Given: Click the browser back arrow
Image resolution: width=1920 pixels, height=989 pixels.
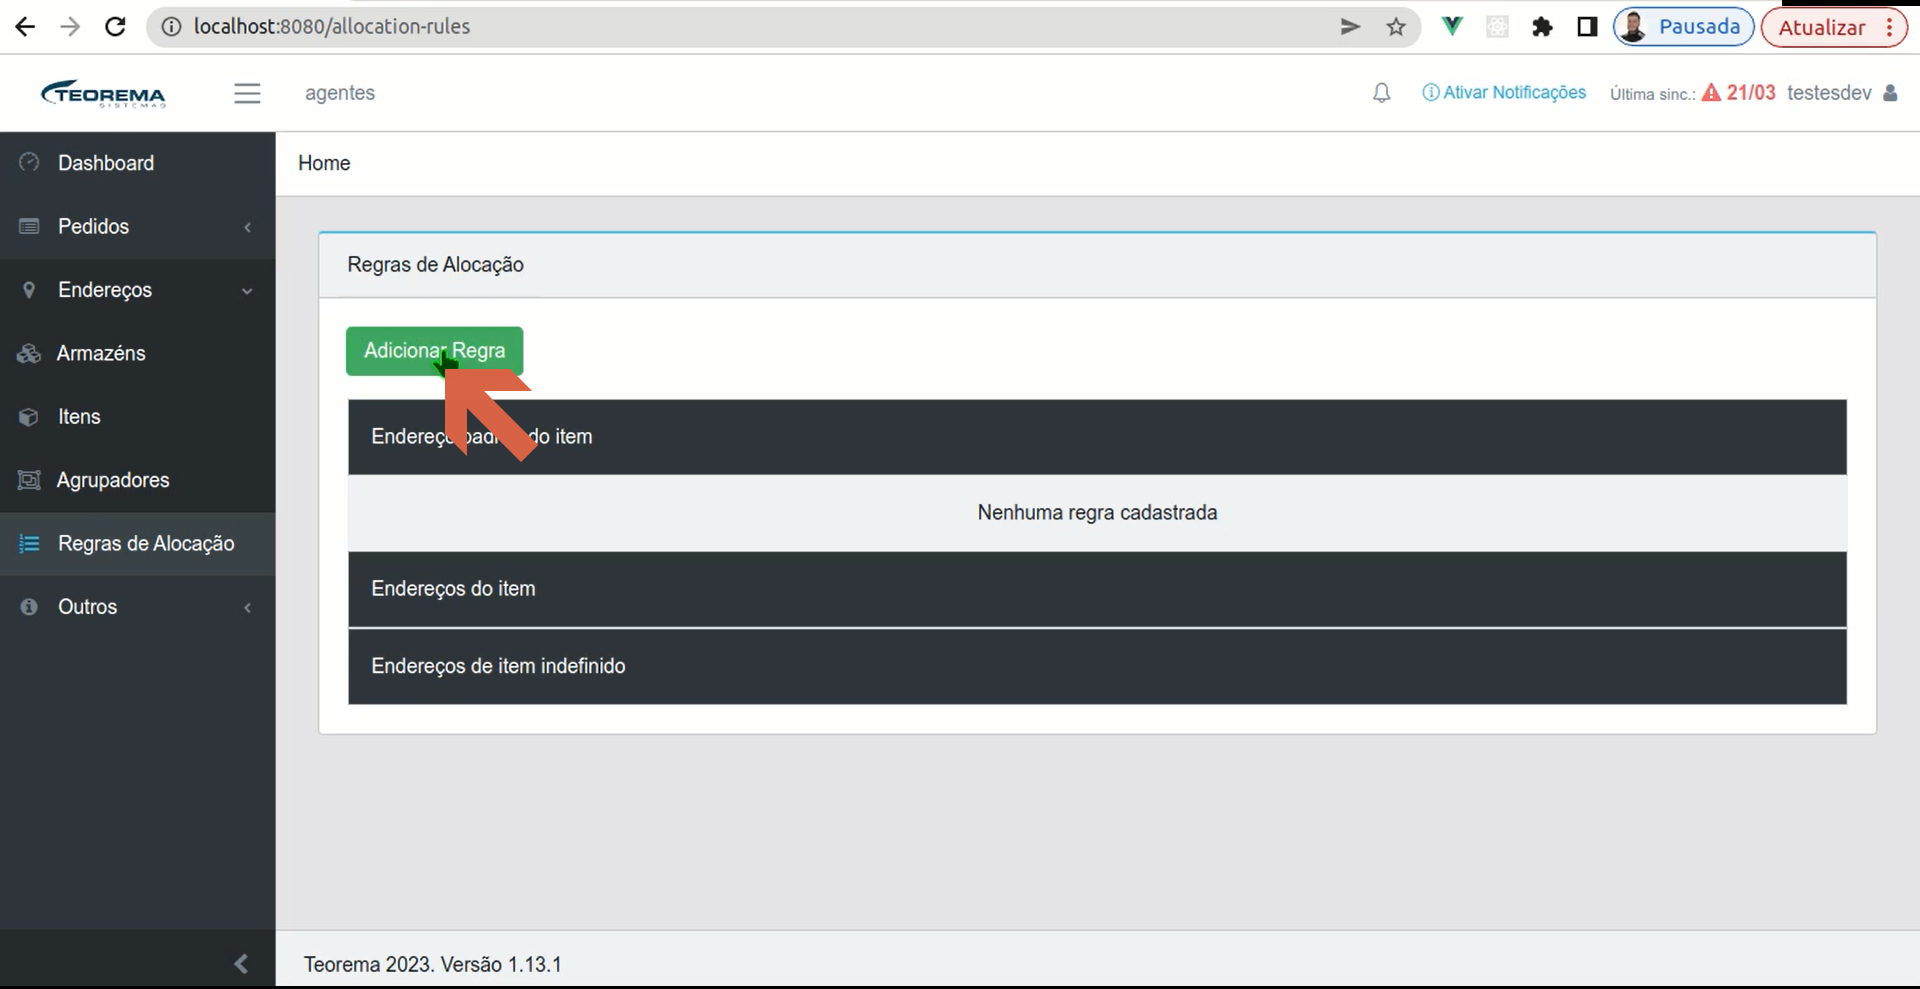Looking at the screenshot, I should (x=26, y=27).
